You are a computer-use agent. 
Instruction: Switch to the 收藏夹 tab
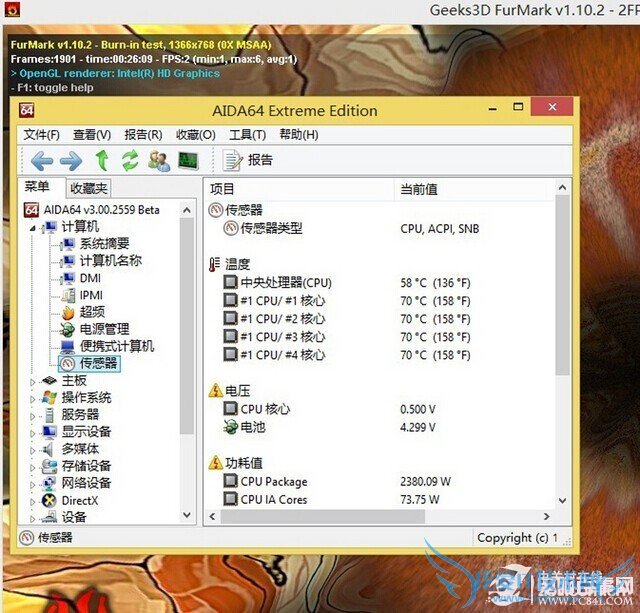click(x=89, y=188)
